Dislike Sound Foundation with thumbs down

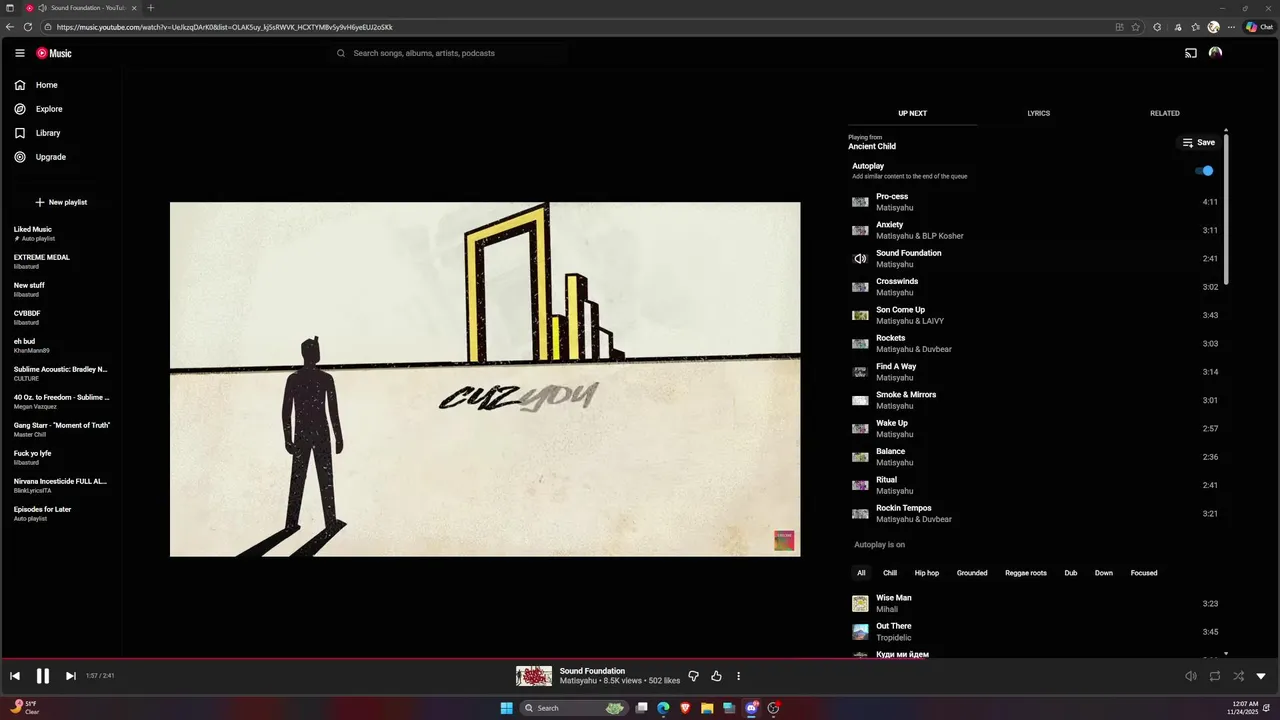[x=693, y=676]
